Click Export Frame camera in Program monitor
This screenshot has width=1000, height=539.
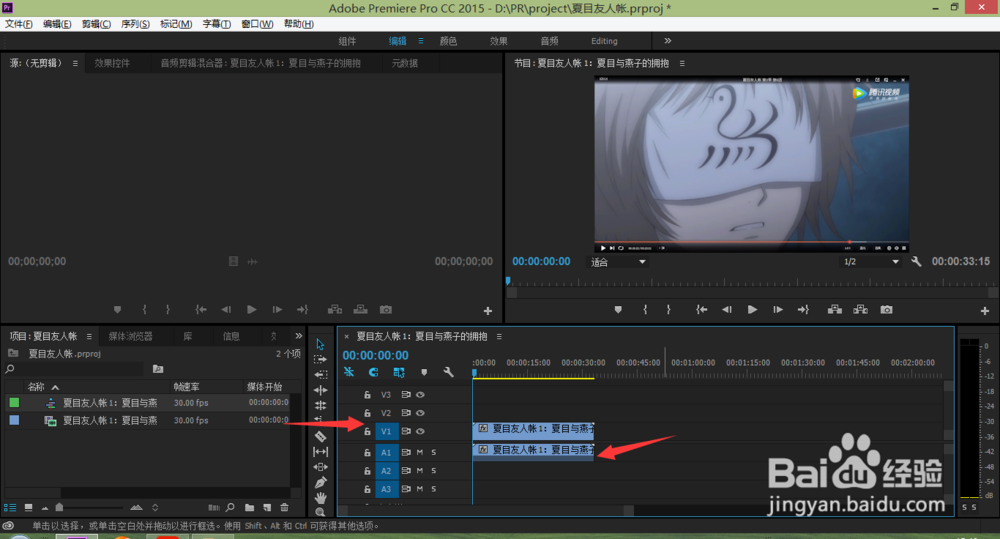886,309
